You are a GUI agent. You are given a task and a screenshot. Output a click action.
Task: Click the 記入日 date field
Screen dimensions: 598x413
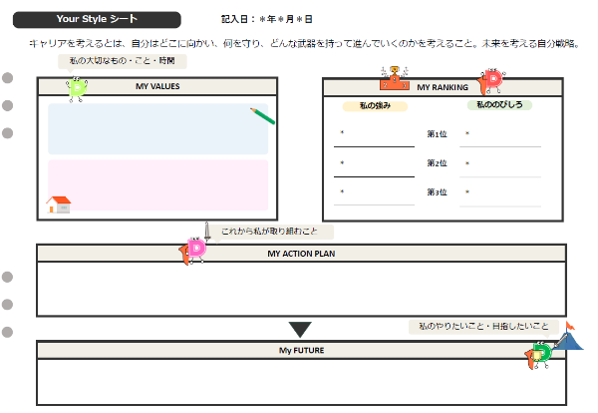pos(267,19)
